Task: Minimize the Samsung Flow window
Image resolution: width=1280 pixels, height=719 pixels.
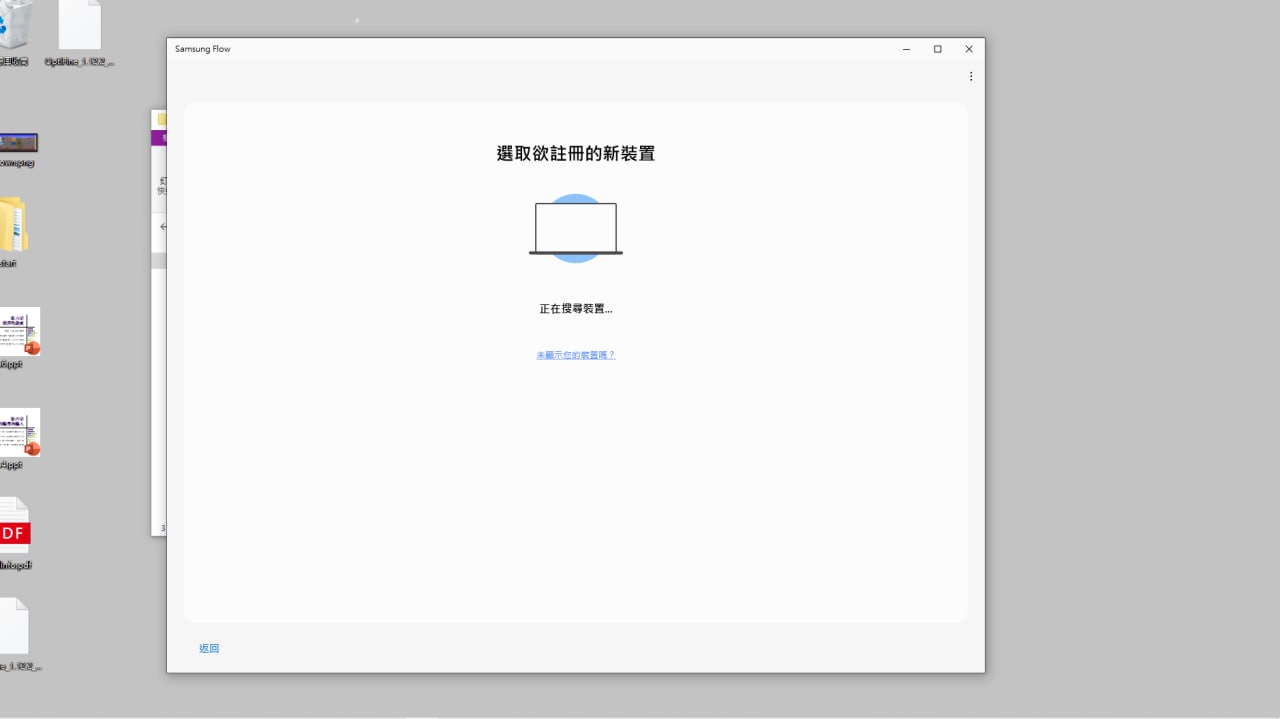Action: click(x=906, y=49)
